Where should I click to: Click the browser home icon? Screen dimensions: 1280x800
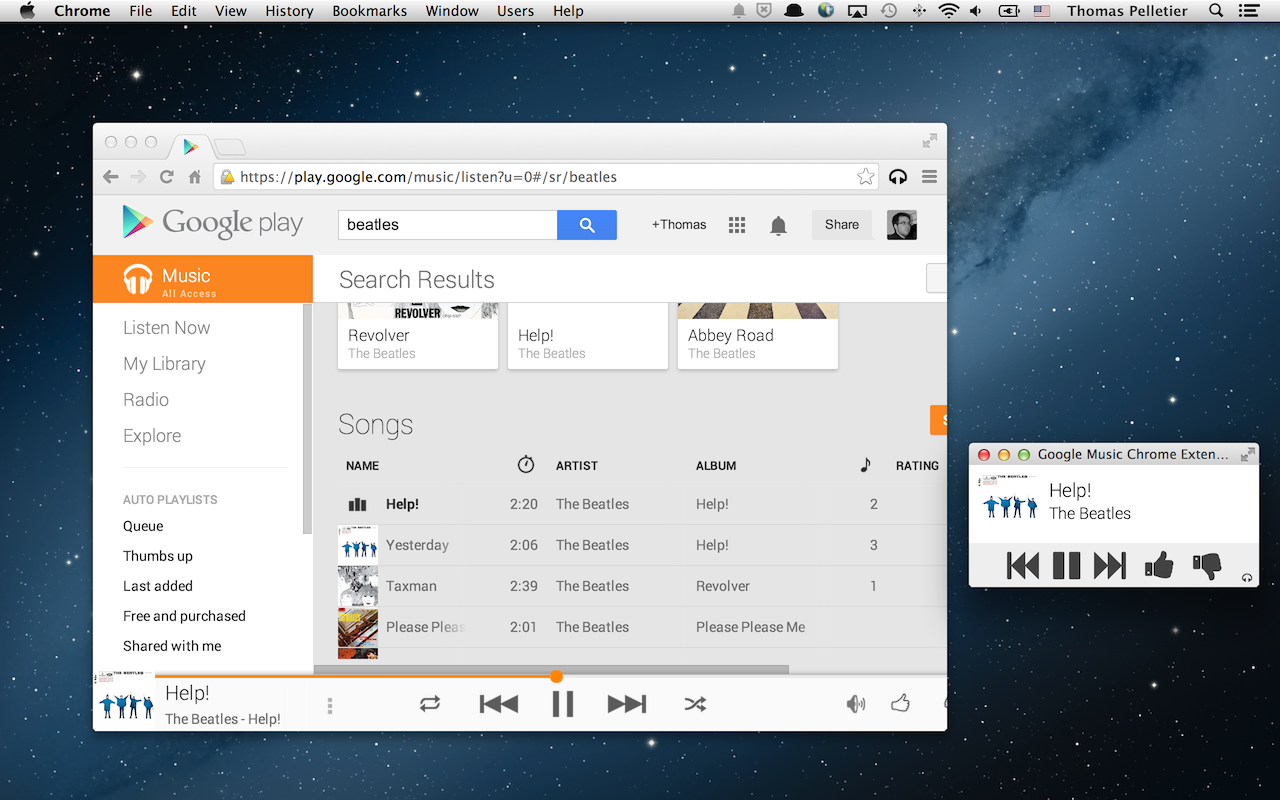click(195, 177)
